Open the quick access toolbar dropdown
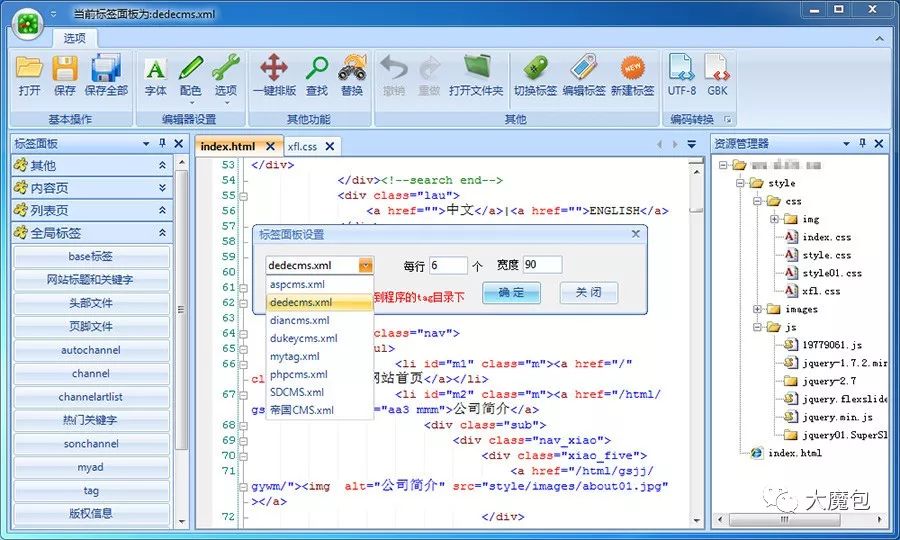The width and height of the screenshot is (900, 540). (53, 13)
